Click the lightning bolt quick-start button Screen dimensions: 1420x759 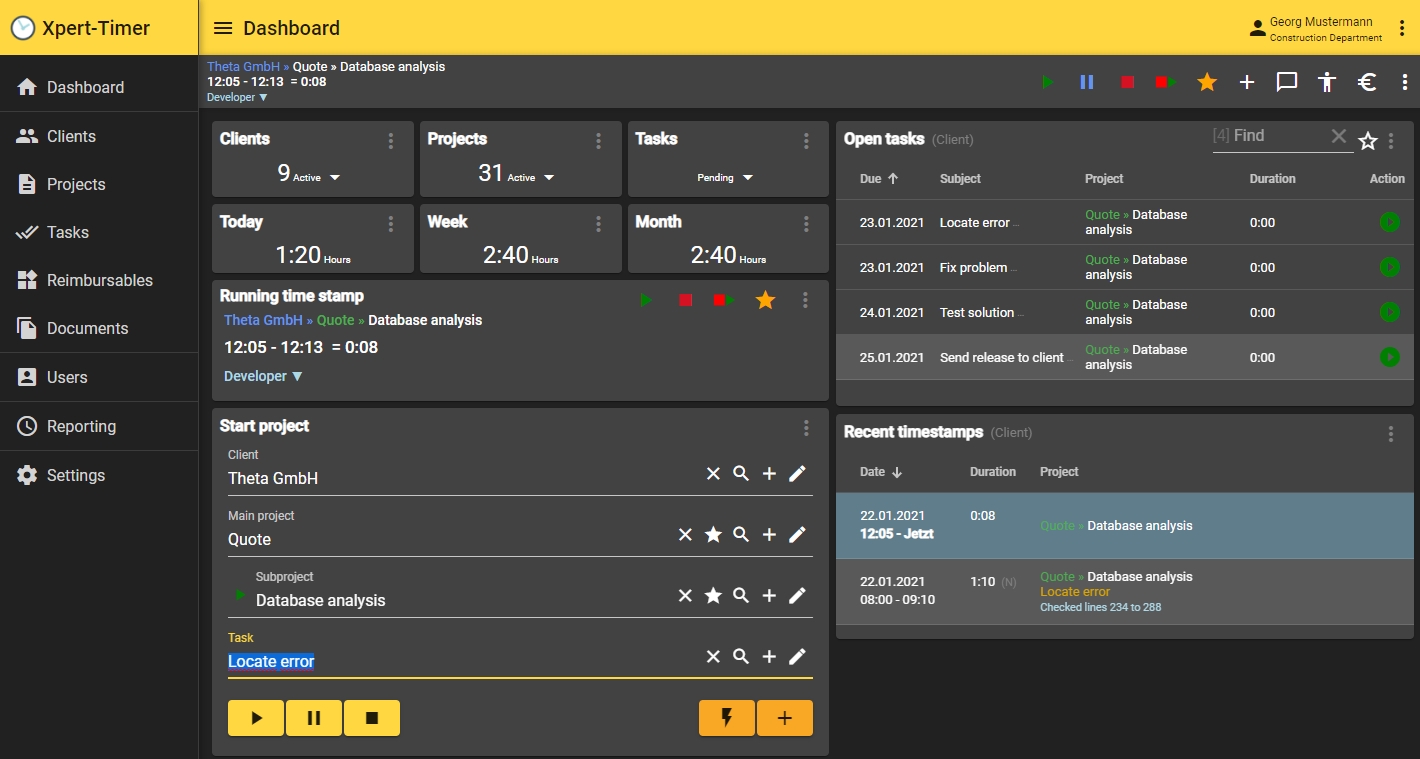[727, 718]
